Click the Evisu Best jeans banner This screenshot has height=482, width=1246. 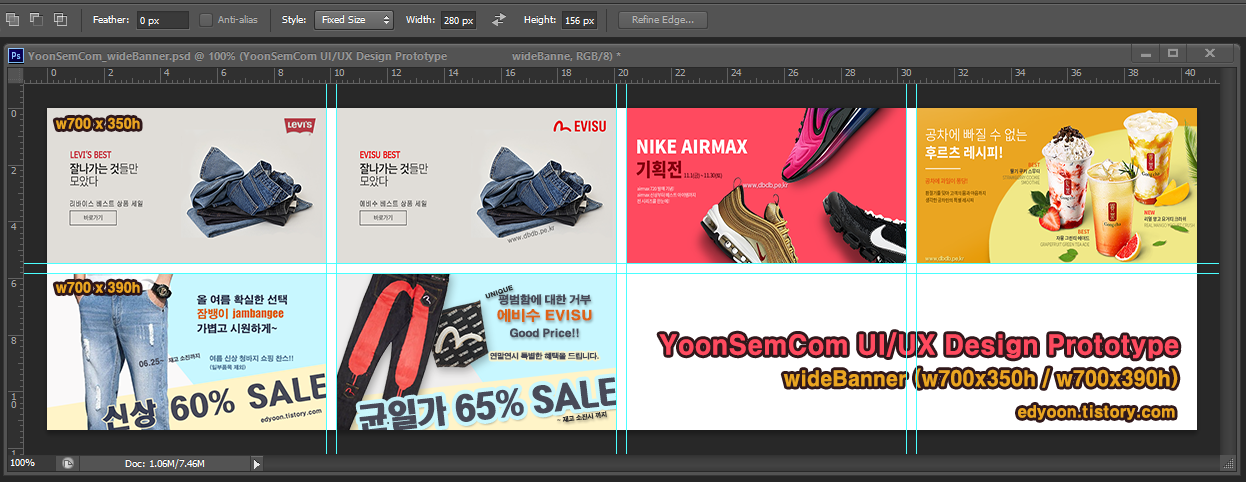(476, 186)
